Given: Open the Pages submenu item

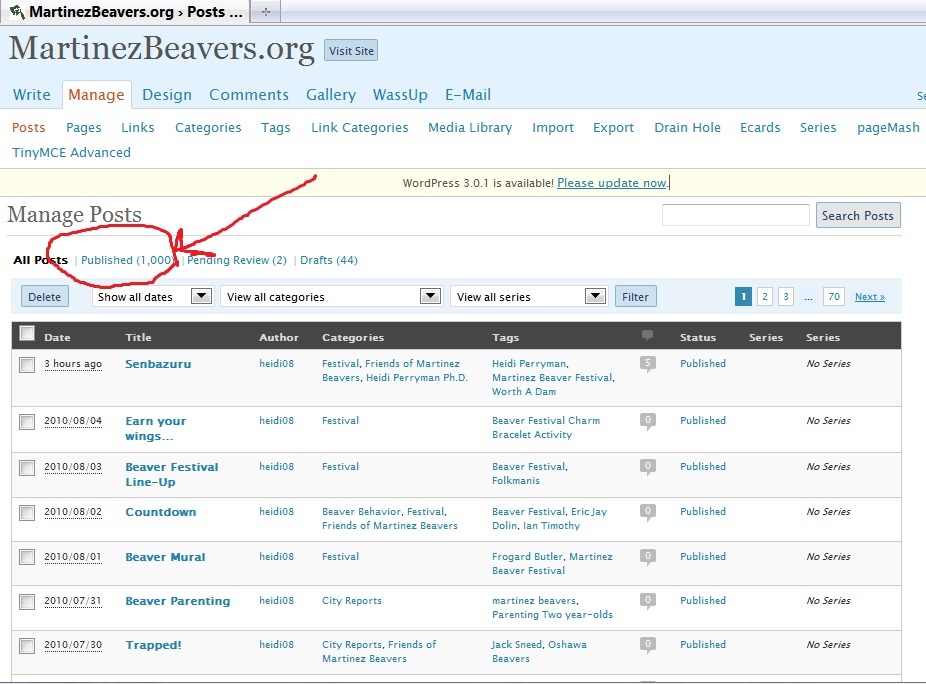Looking at the screenshot, I should point(84,128).
